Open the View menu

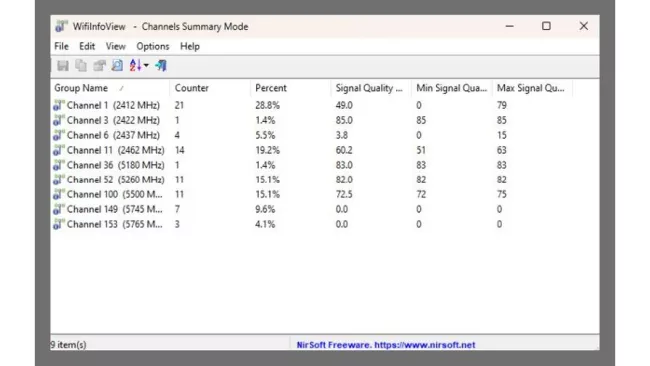click(x=115, y=46)
